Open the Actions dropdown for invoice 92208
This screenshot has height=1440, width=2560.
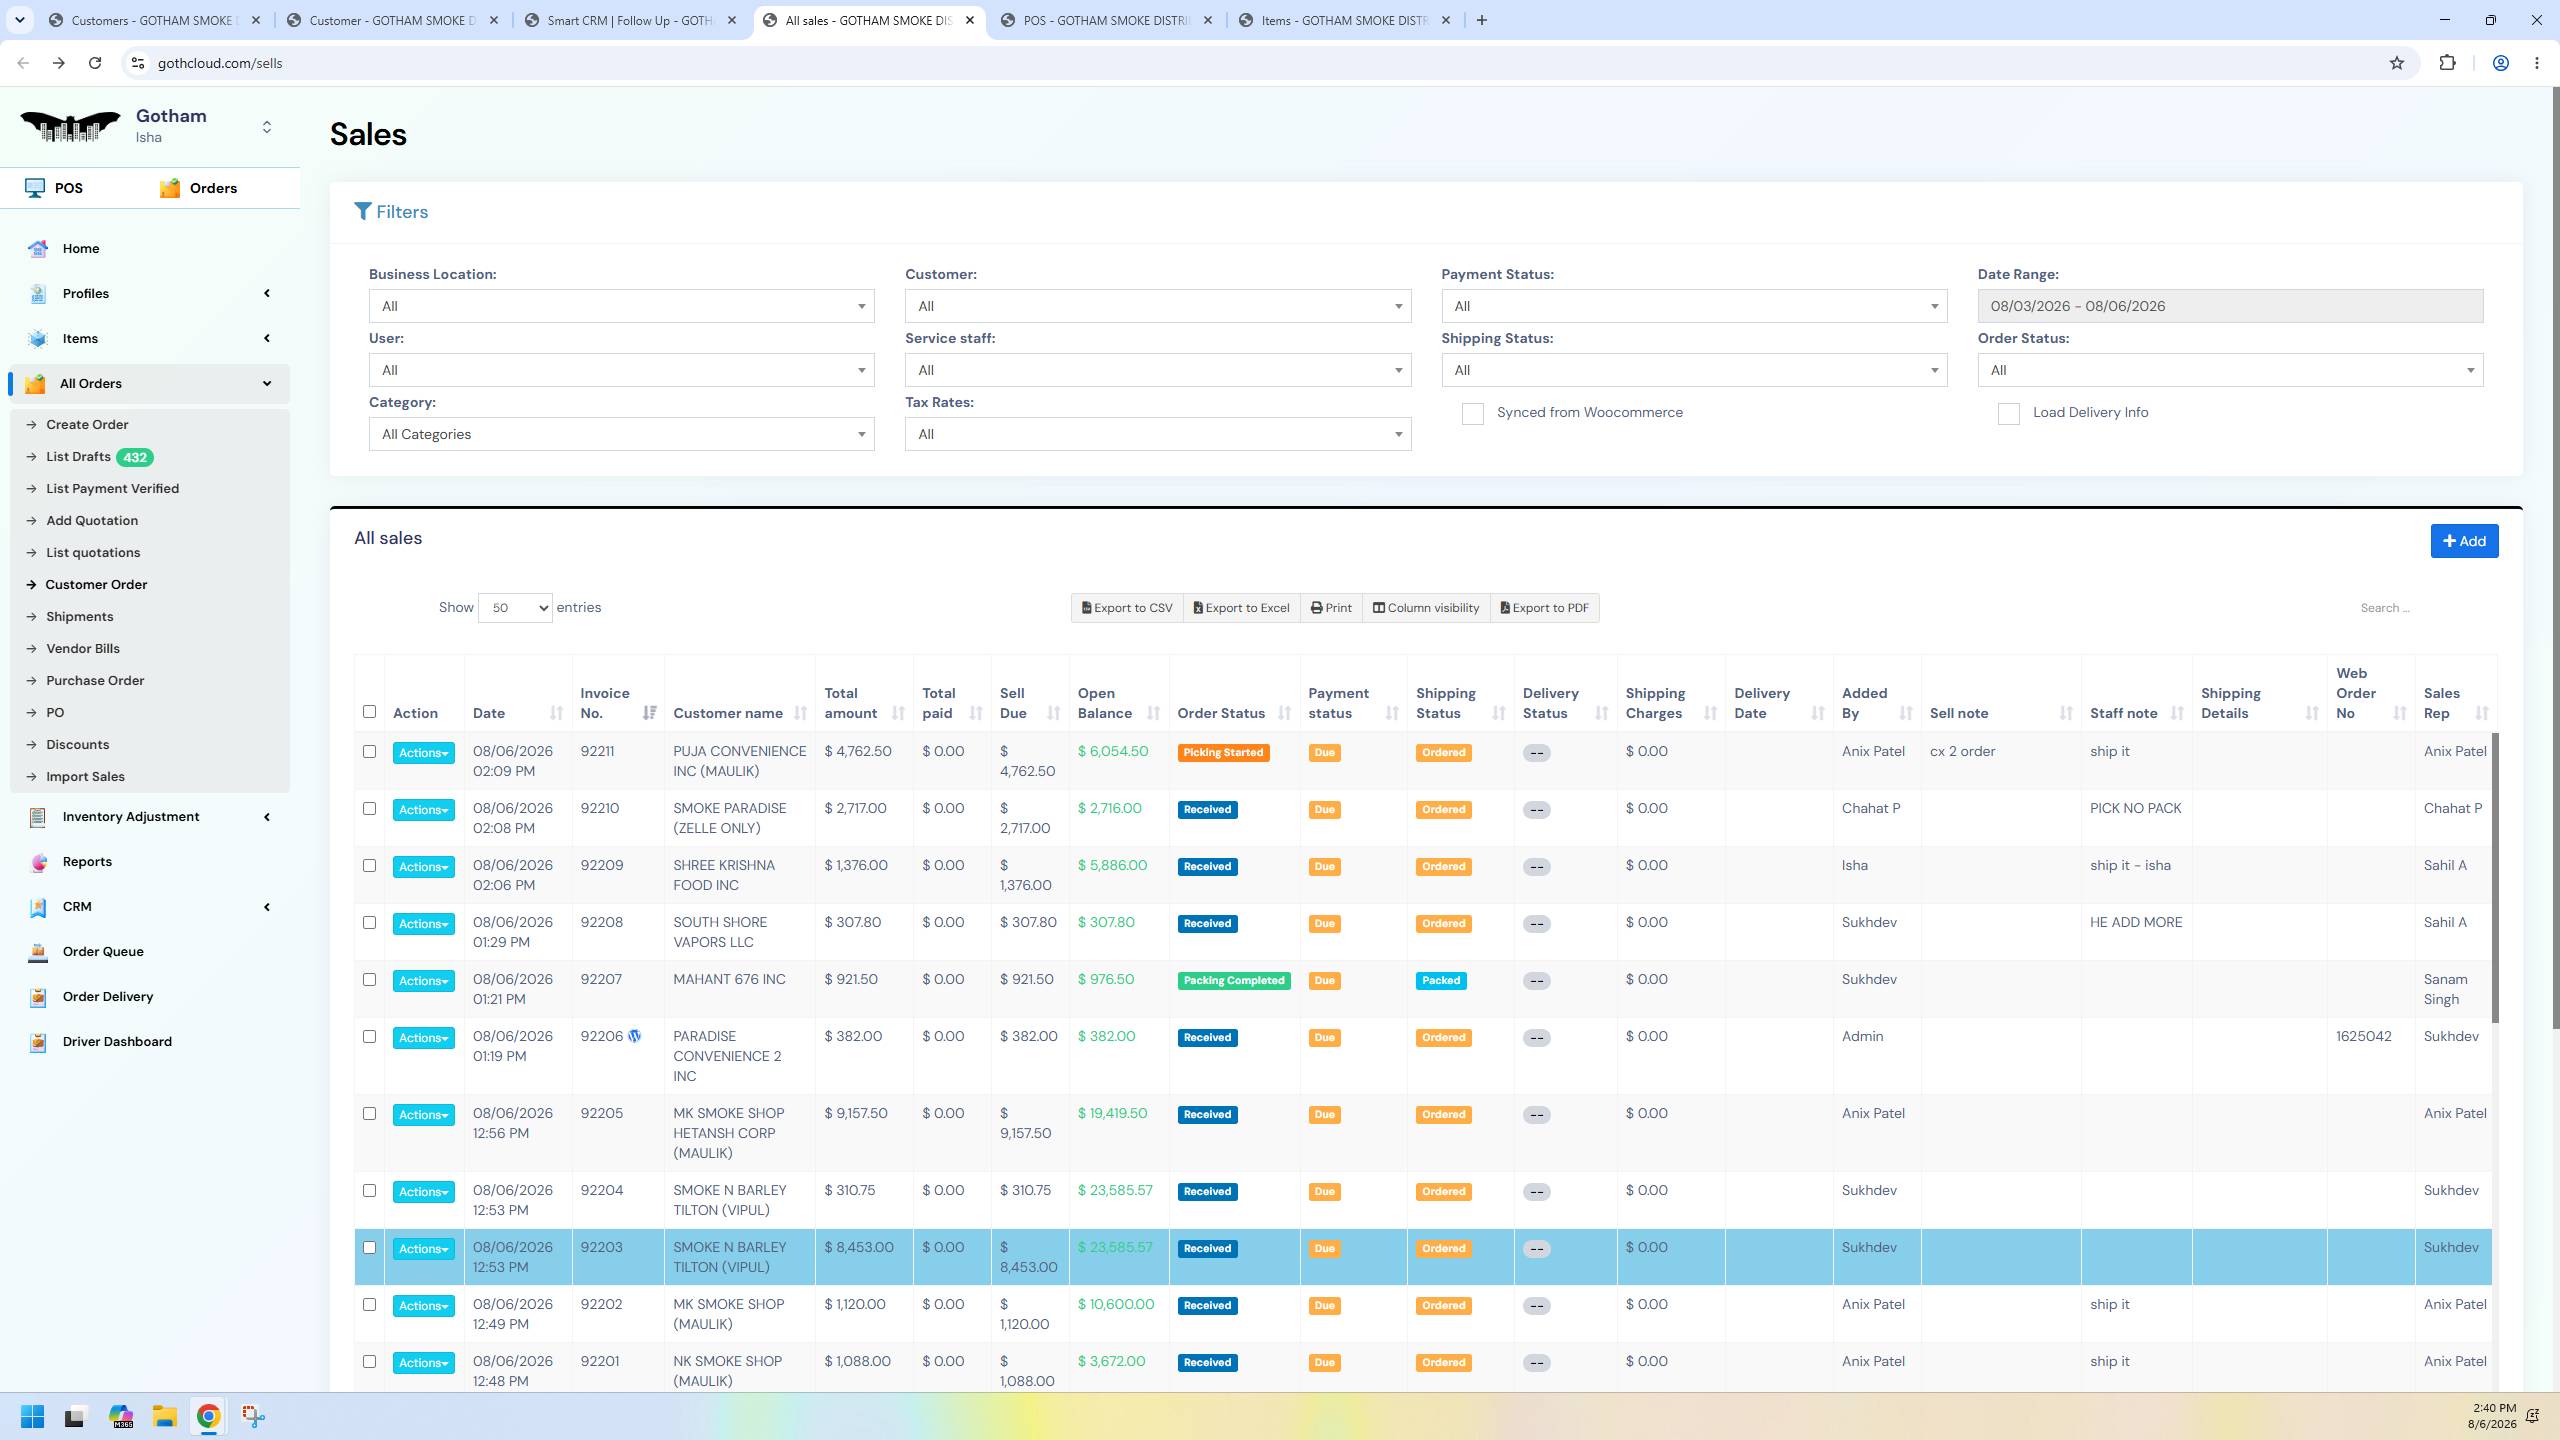click(x=423, y=924)
